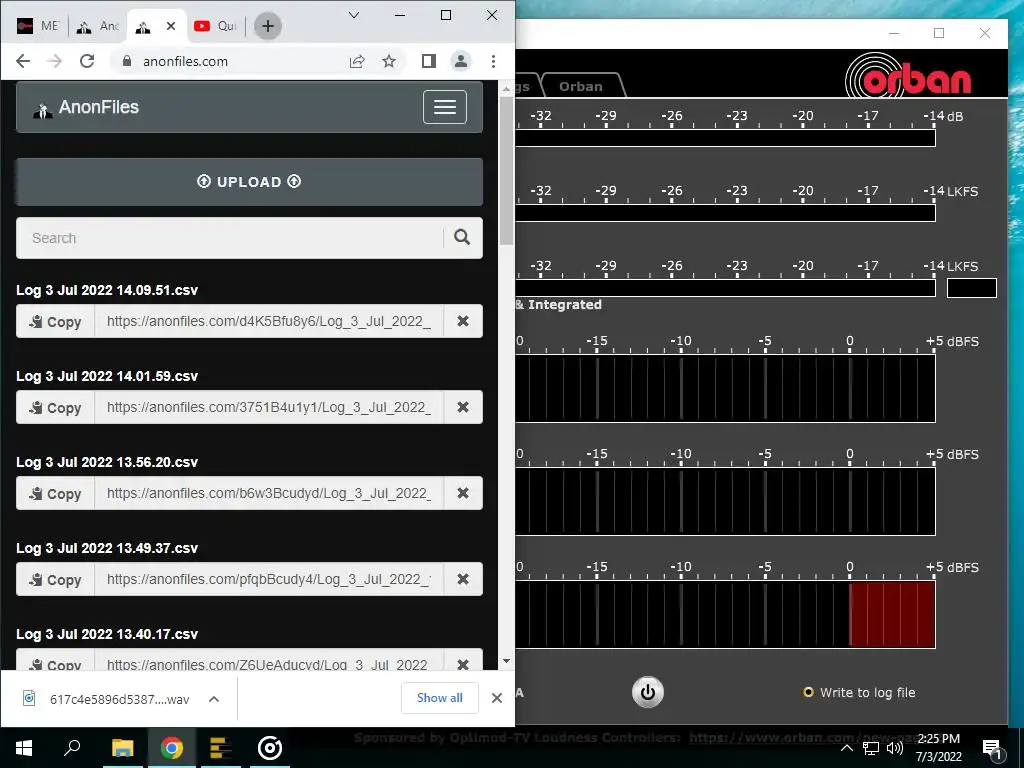Click the Search input field
The width and height of the screenshot is (1024, 768).
click(230, 238)
